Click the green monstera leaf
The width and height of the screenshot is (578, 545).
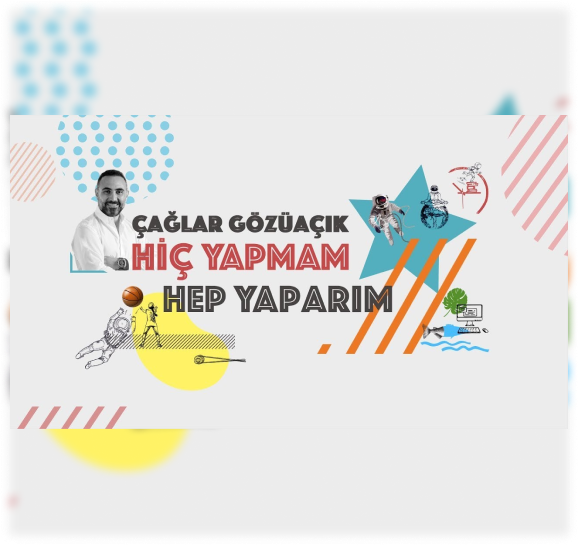coord(455,300)
